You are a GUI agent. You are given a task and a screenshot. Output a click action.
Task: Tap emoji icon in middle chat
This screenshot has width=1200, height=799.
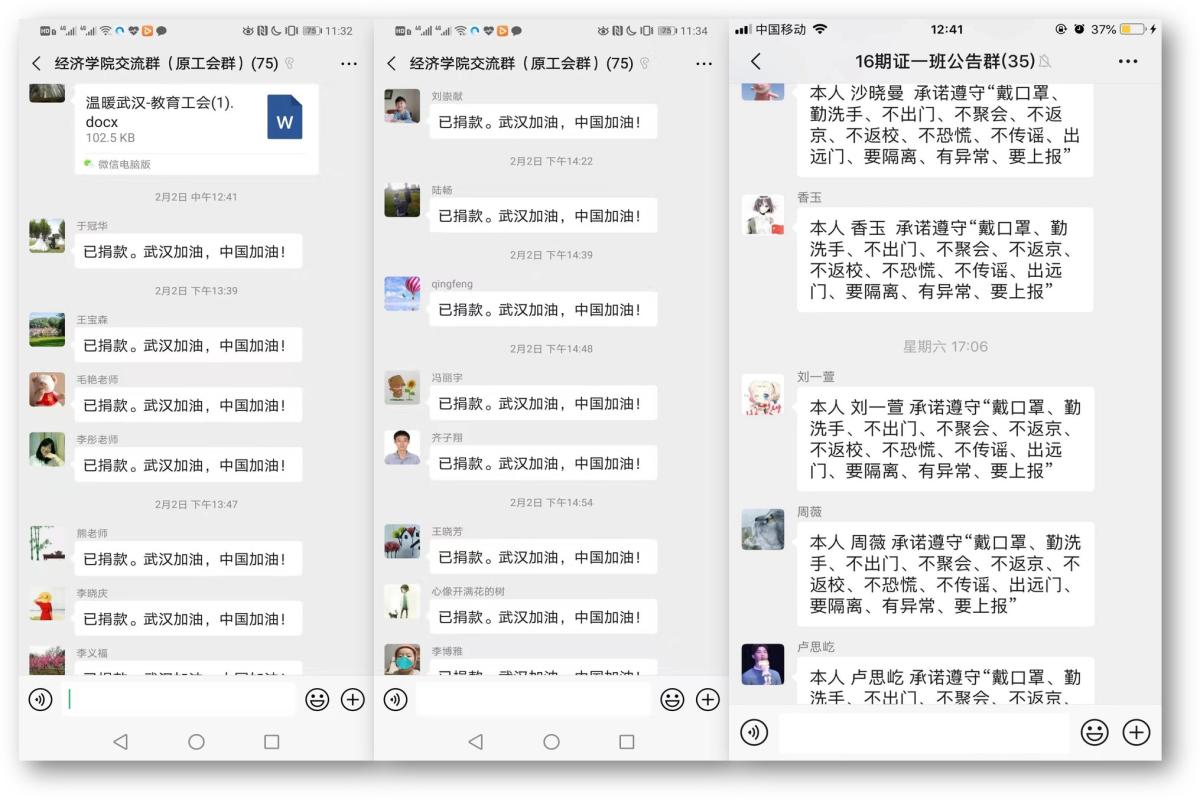point(672,700)
